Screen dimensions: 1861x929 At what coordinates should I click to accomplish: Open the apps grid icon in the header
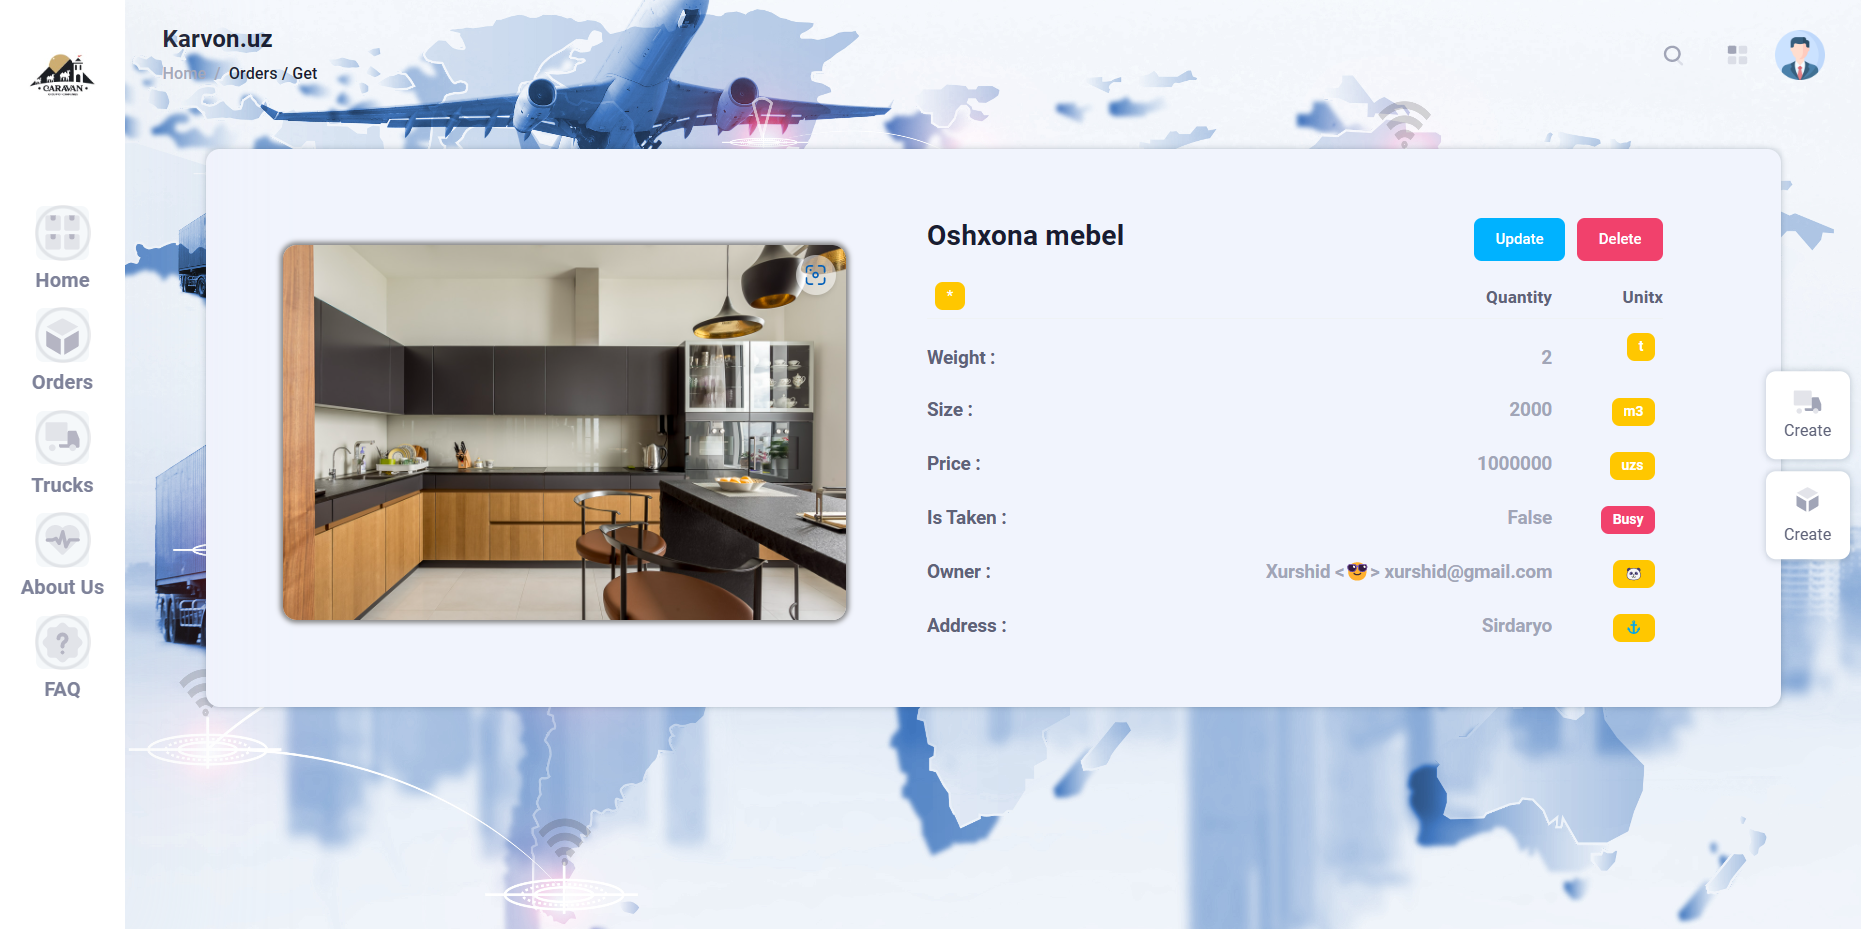point(1737,55)
